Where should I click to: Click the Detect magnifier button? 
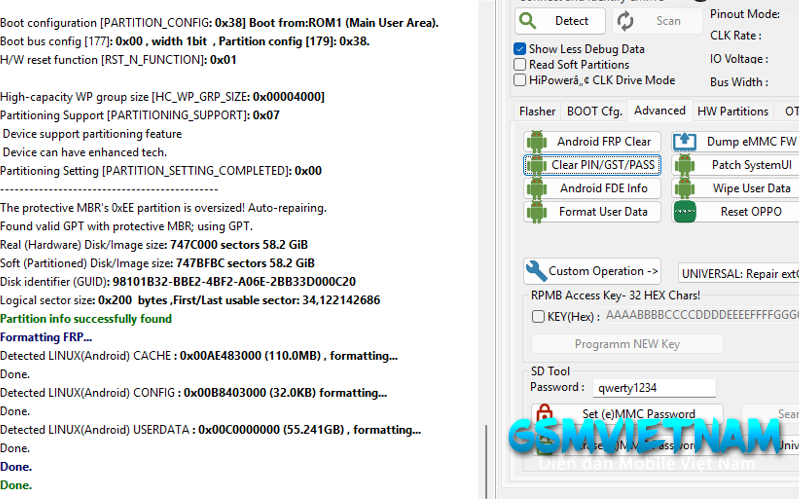(559, 21)
